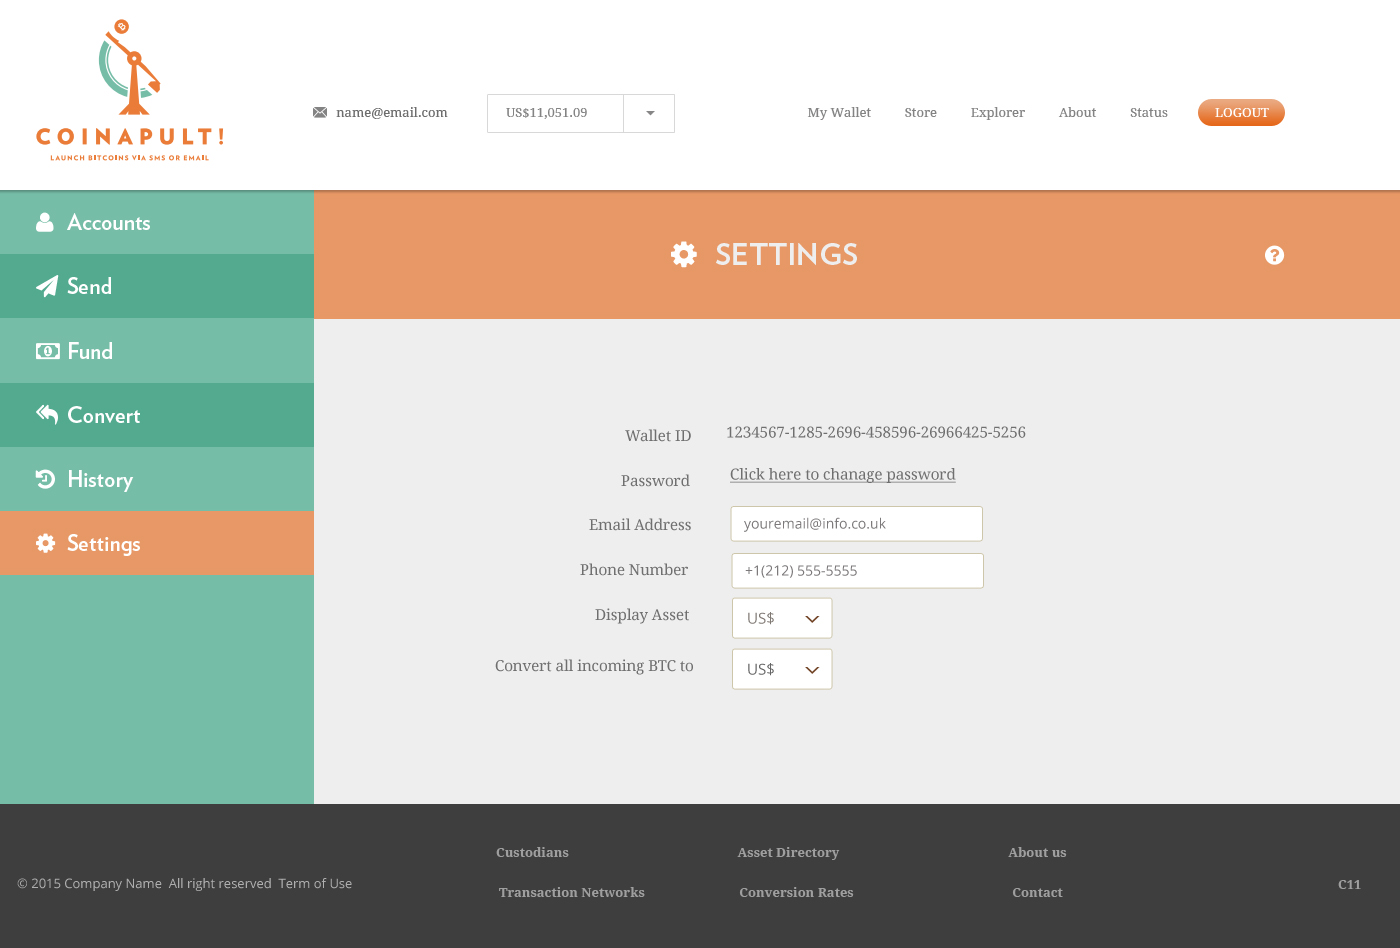Click the gear icon beside SETTINGS heading
1400x948 pixels.
pos(684,254)
